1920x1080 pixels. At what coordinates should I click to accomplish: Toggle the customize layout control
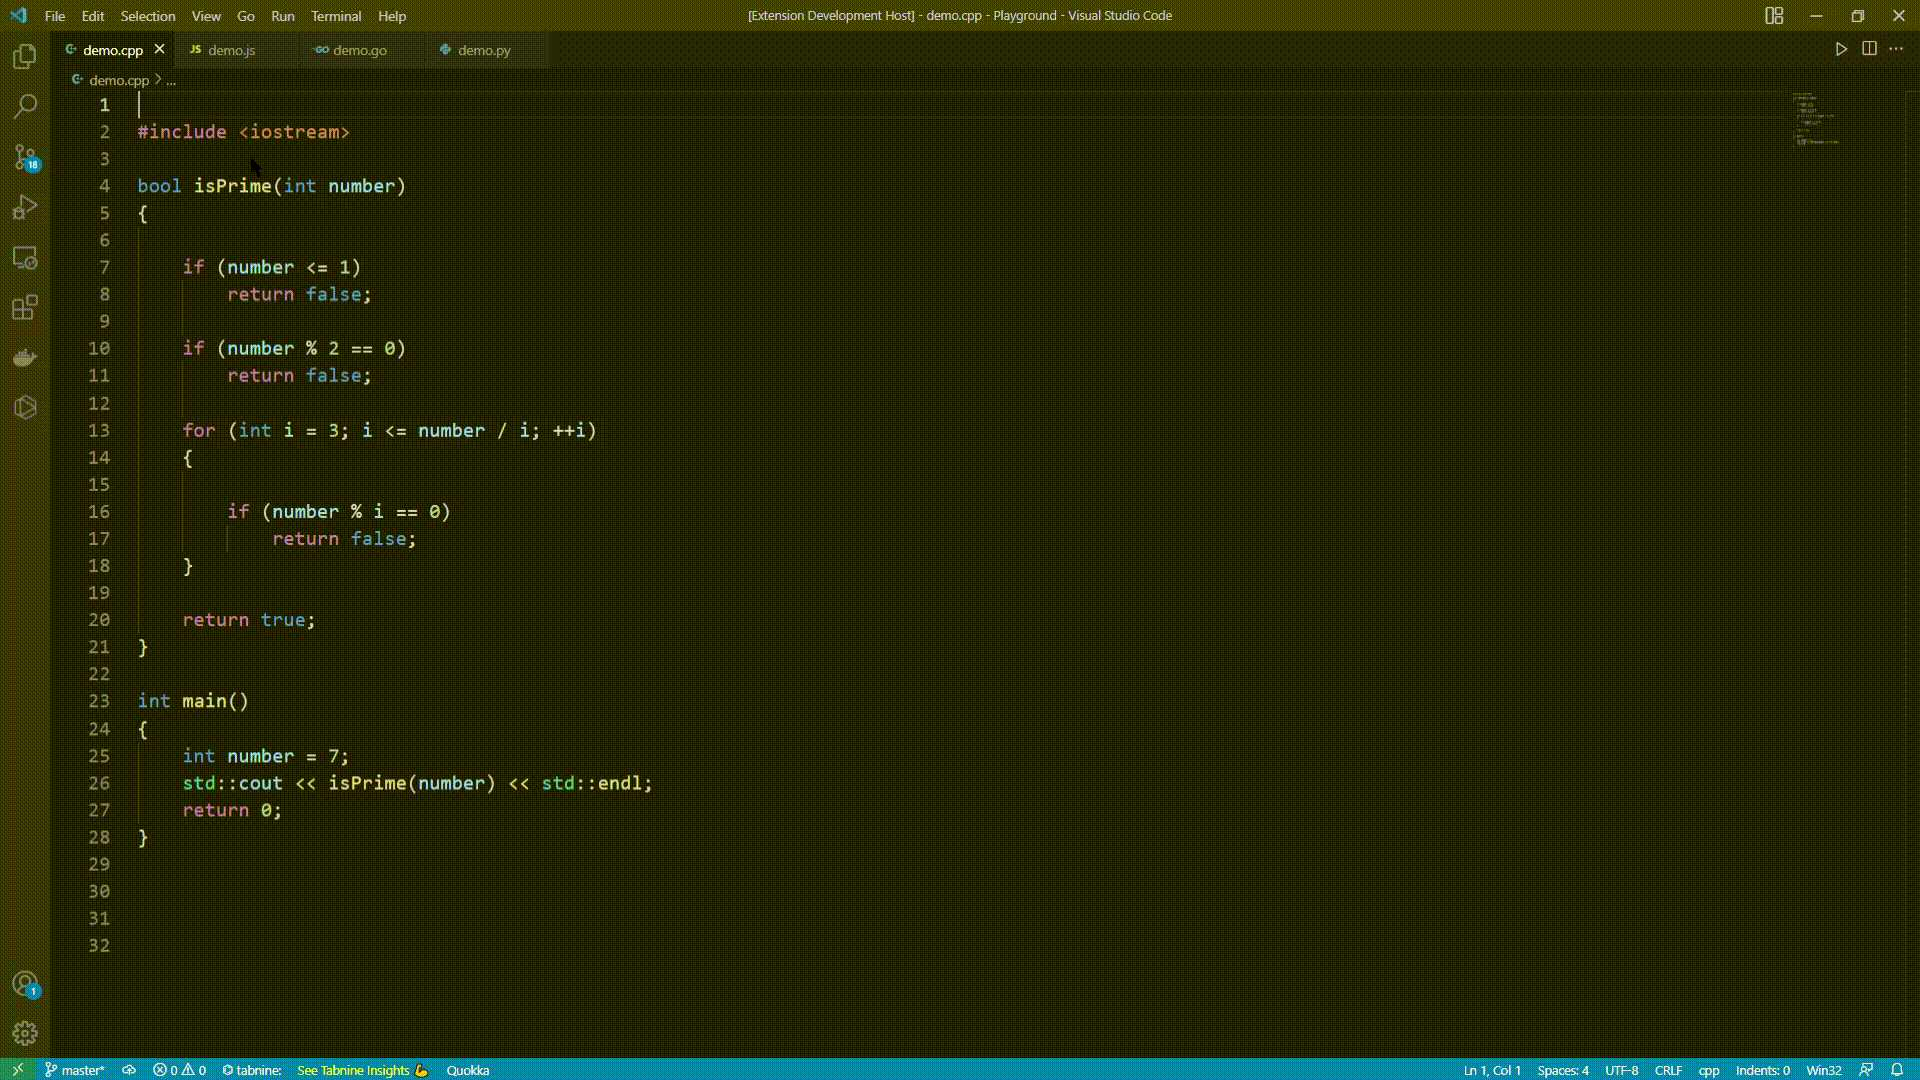click(1774, 16)
